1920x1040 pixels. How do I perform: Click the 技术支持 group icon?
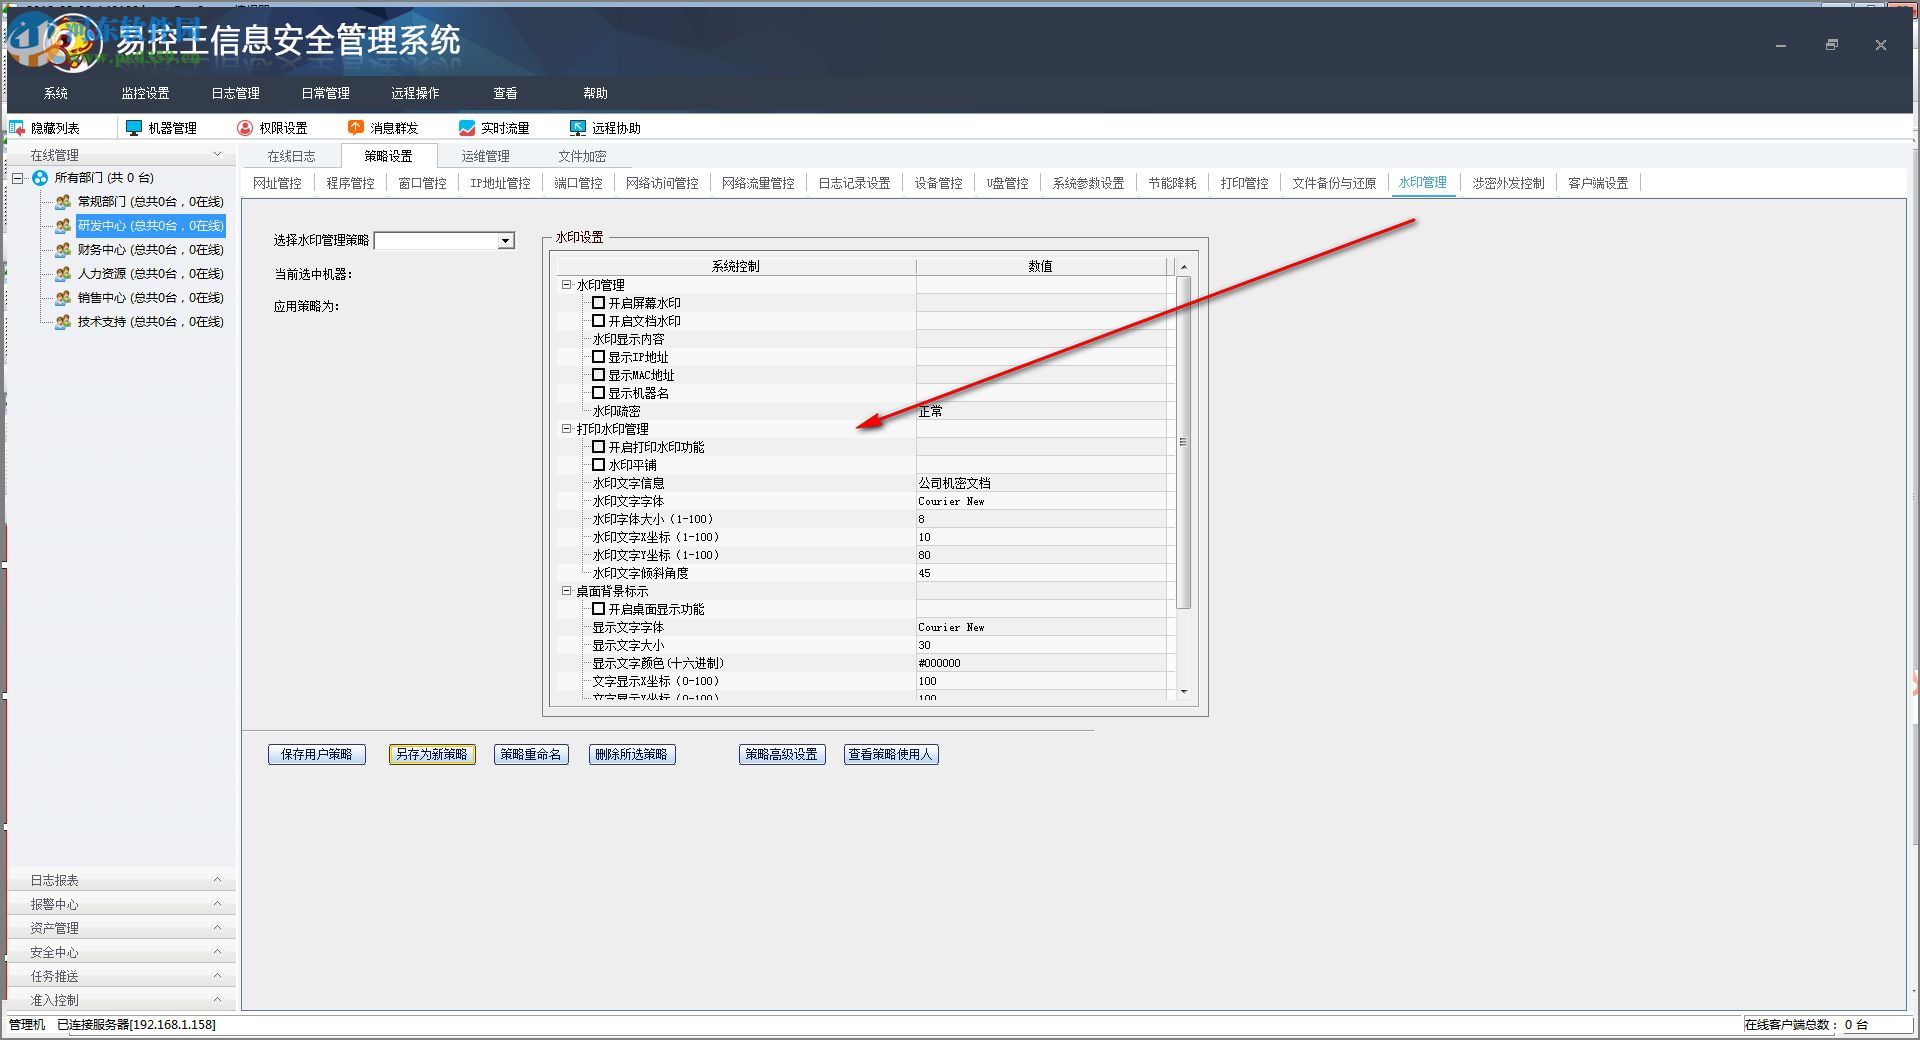(63, 322)
